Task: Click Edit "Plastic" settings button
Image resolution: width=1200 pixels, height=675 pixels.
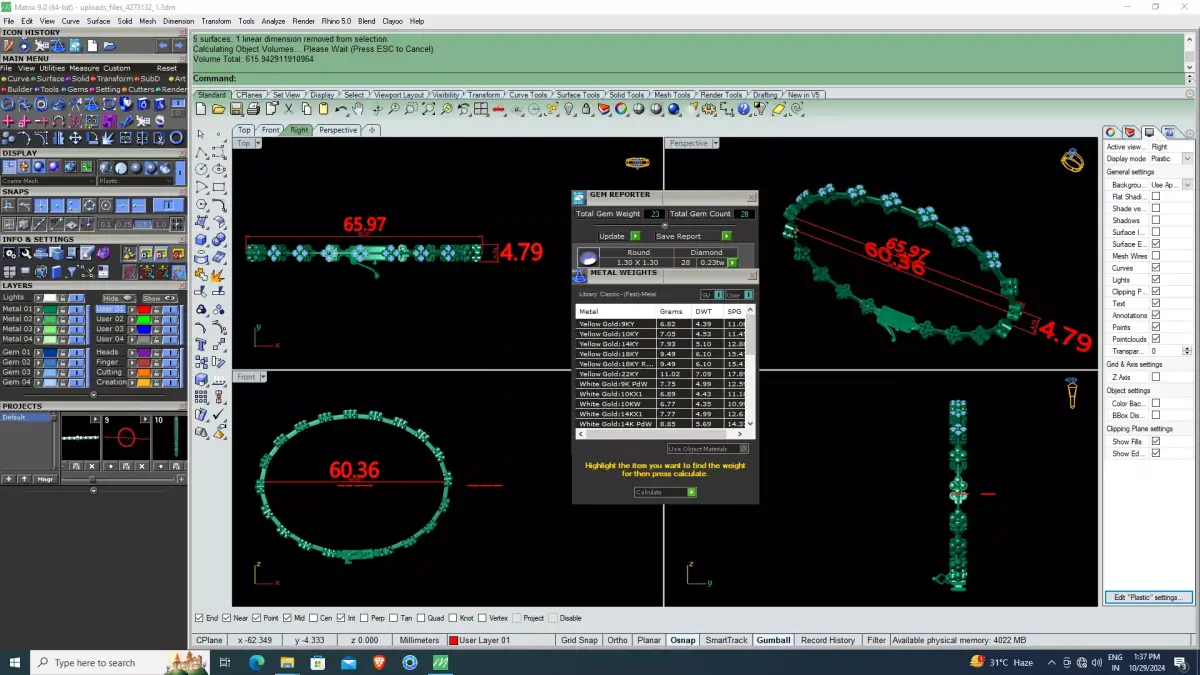Action: pos(1148,597)
